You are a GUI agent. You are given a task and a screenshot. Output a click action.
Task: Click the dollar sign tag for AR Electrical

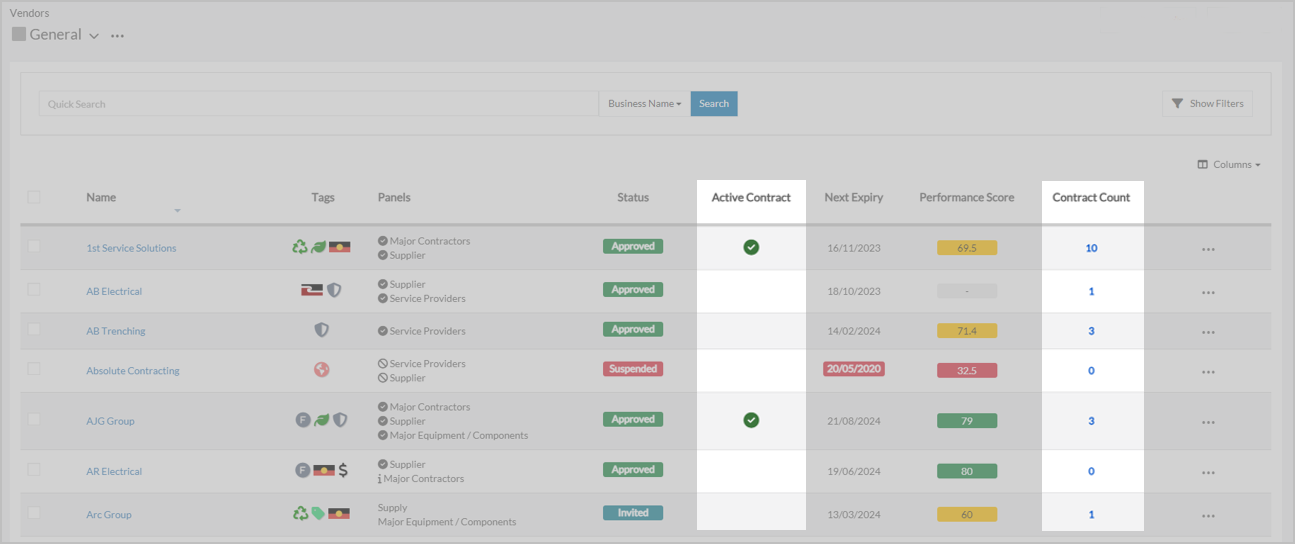point(343,470)
